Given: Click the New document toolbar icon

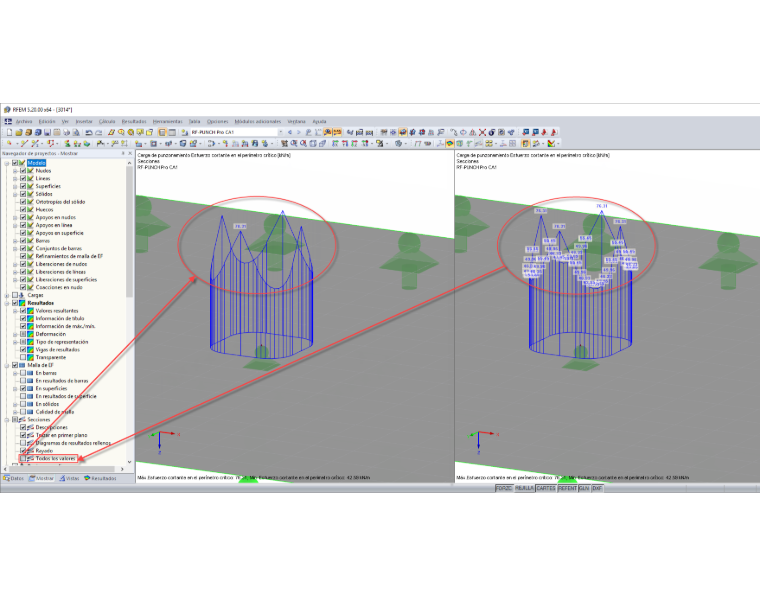Looking at the screenshot, I should [9, 132].
